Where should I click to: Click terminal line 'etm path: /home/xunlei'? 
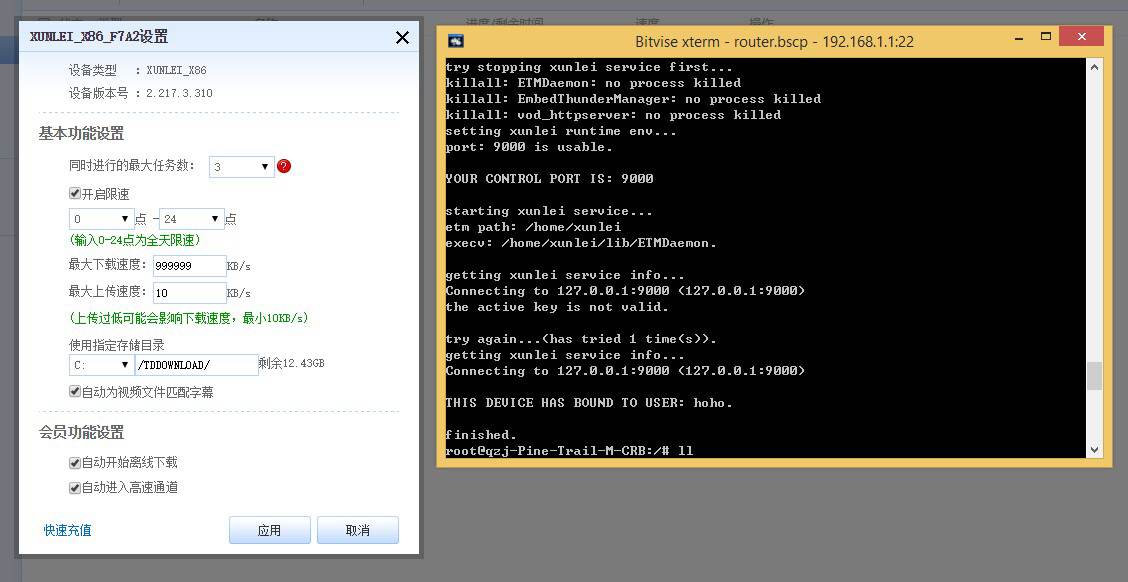pyautogui.click(x=533, y=227)
